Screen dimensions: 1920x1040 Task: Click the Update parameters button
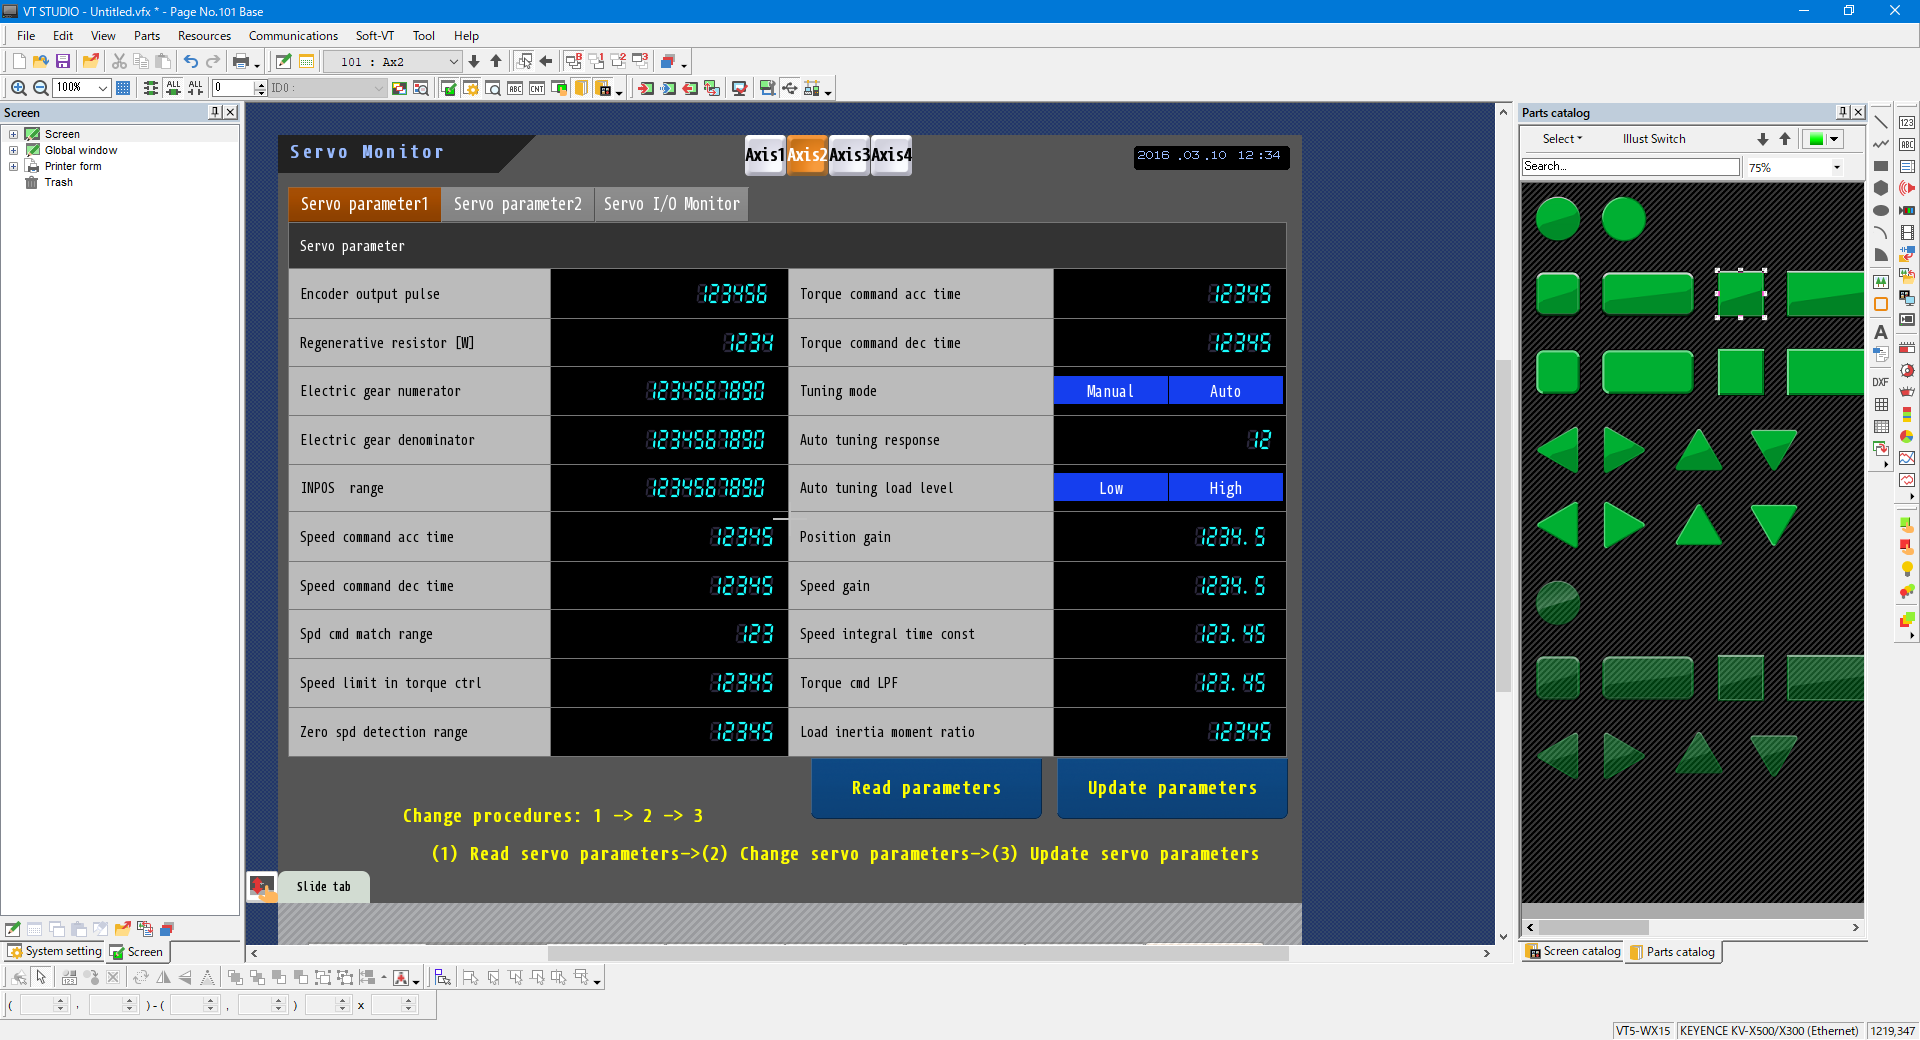point(1172,788)
